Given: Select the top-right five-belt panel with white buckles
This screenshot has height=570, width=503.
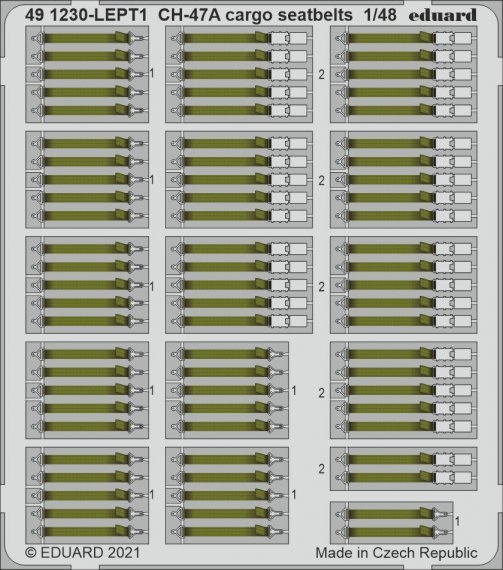Looking at the screenshot, I should [403, 74].
